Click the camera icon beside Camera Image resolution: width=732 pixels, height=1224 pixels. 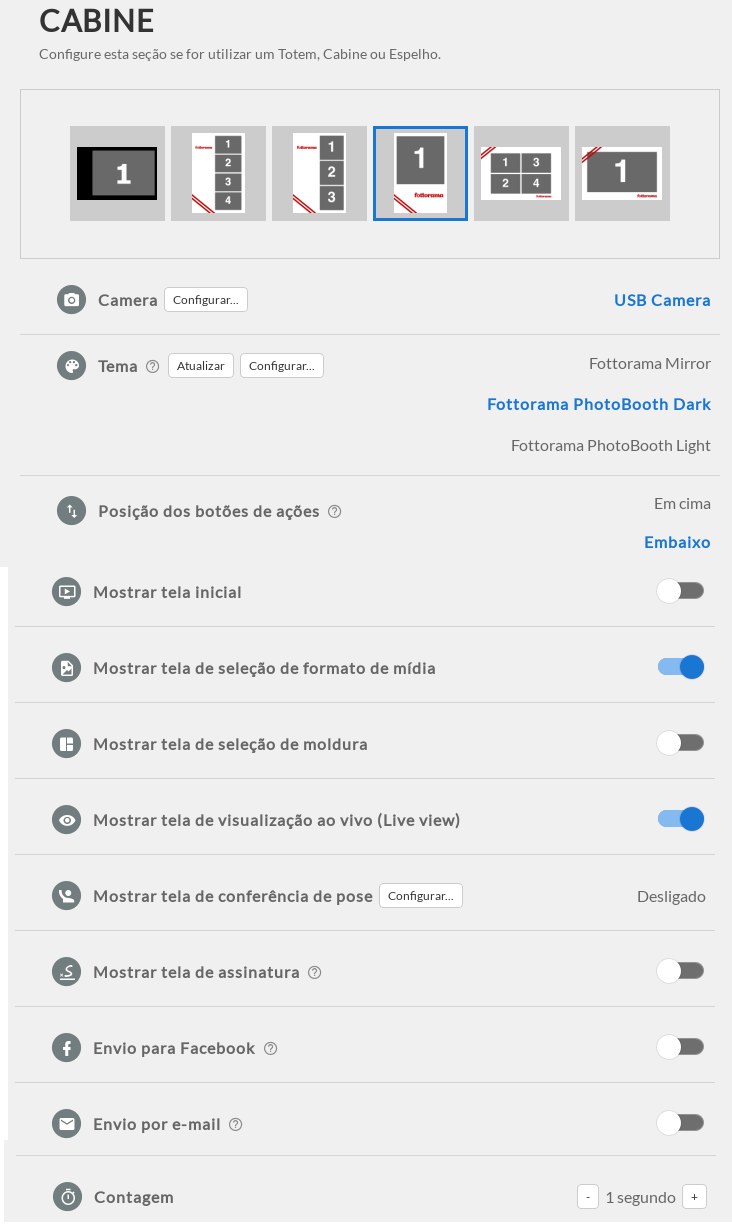[x=72, y=300]
